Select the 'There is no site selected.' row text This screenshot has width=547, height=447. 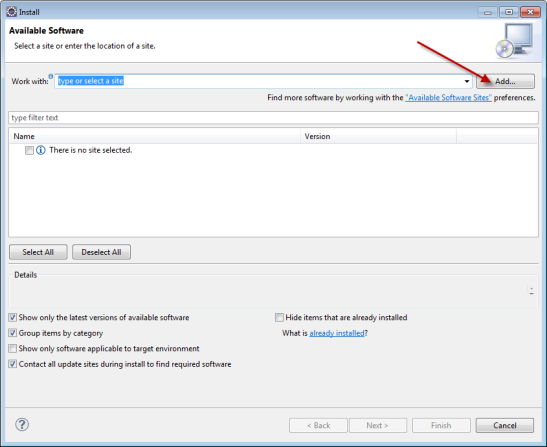pyautogui.click(x=91, y=150)
